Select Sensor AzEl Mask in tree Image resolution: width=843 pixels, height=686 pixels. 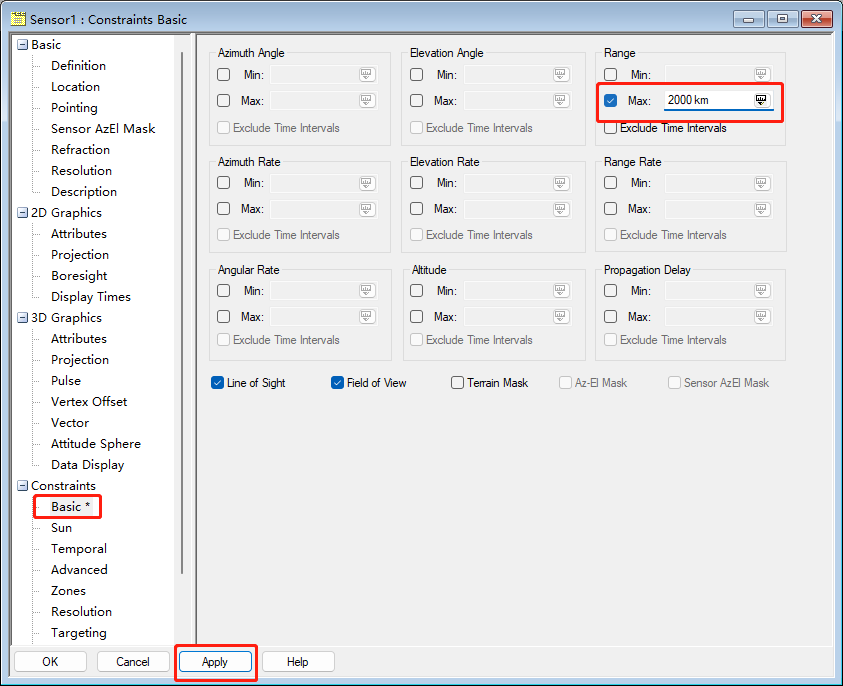103,129
